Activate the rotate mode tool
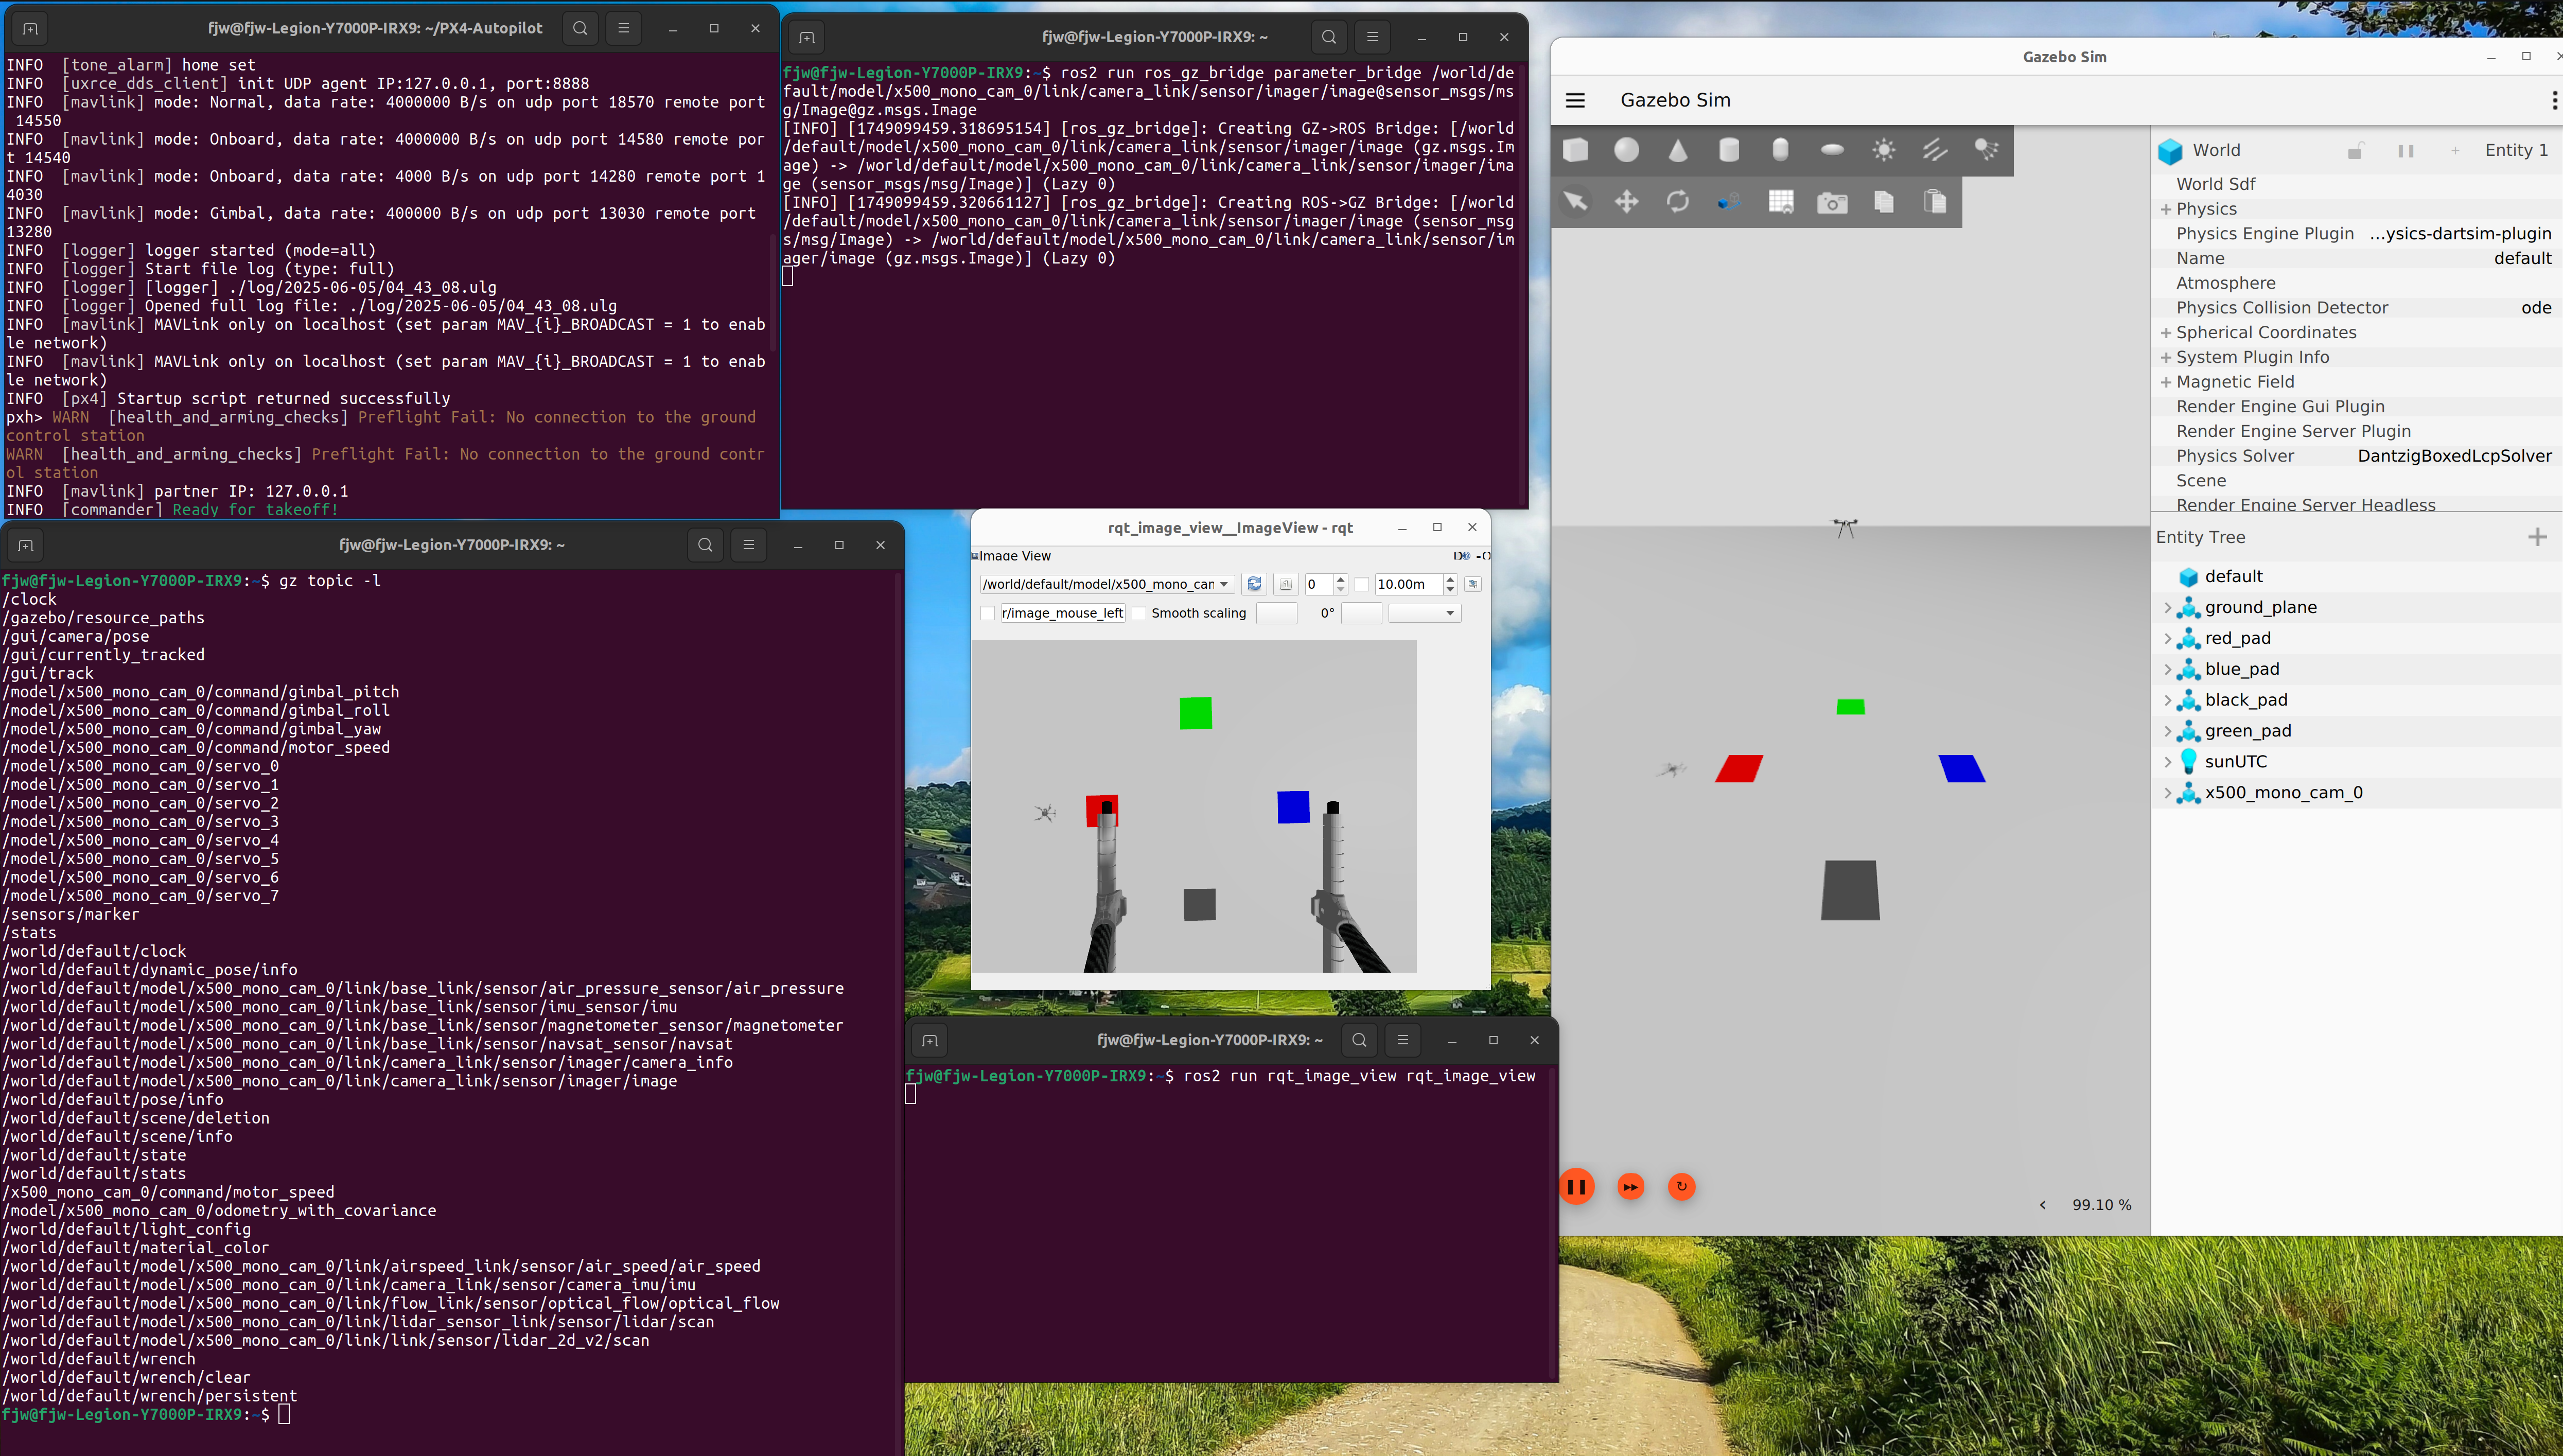 pyautogui.click(x=1678, y=202)
